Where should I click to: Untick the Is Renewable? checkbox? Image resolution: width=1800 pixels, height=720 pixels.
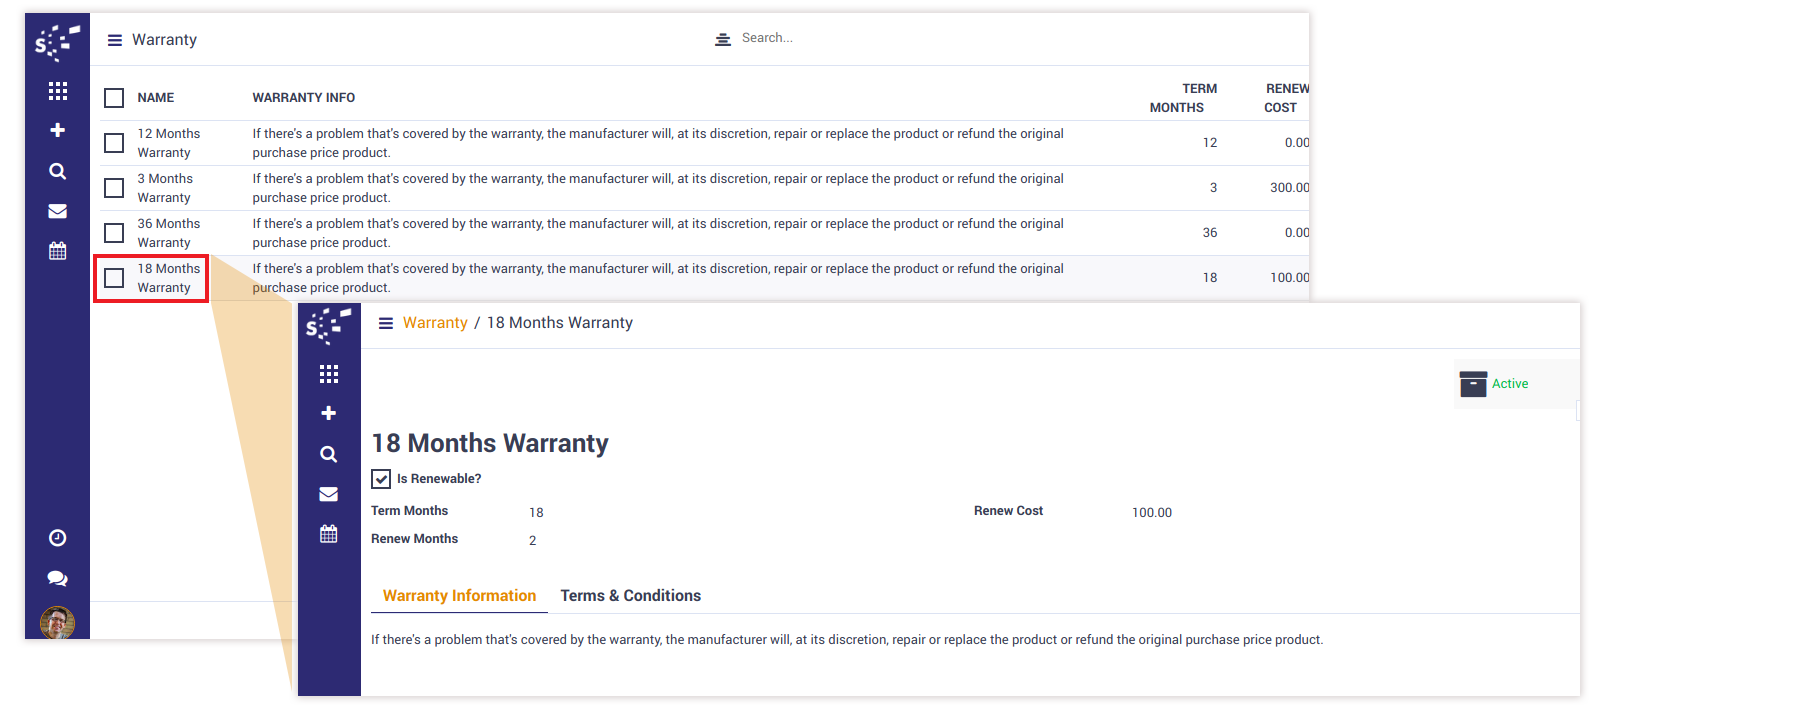(381, 479)
